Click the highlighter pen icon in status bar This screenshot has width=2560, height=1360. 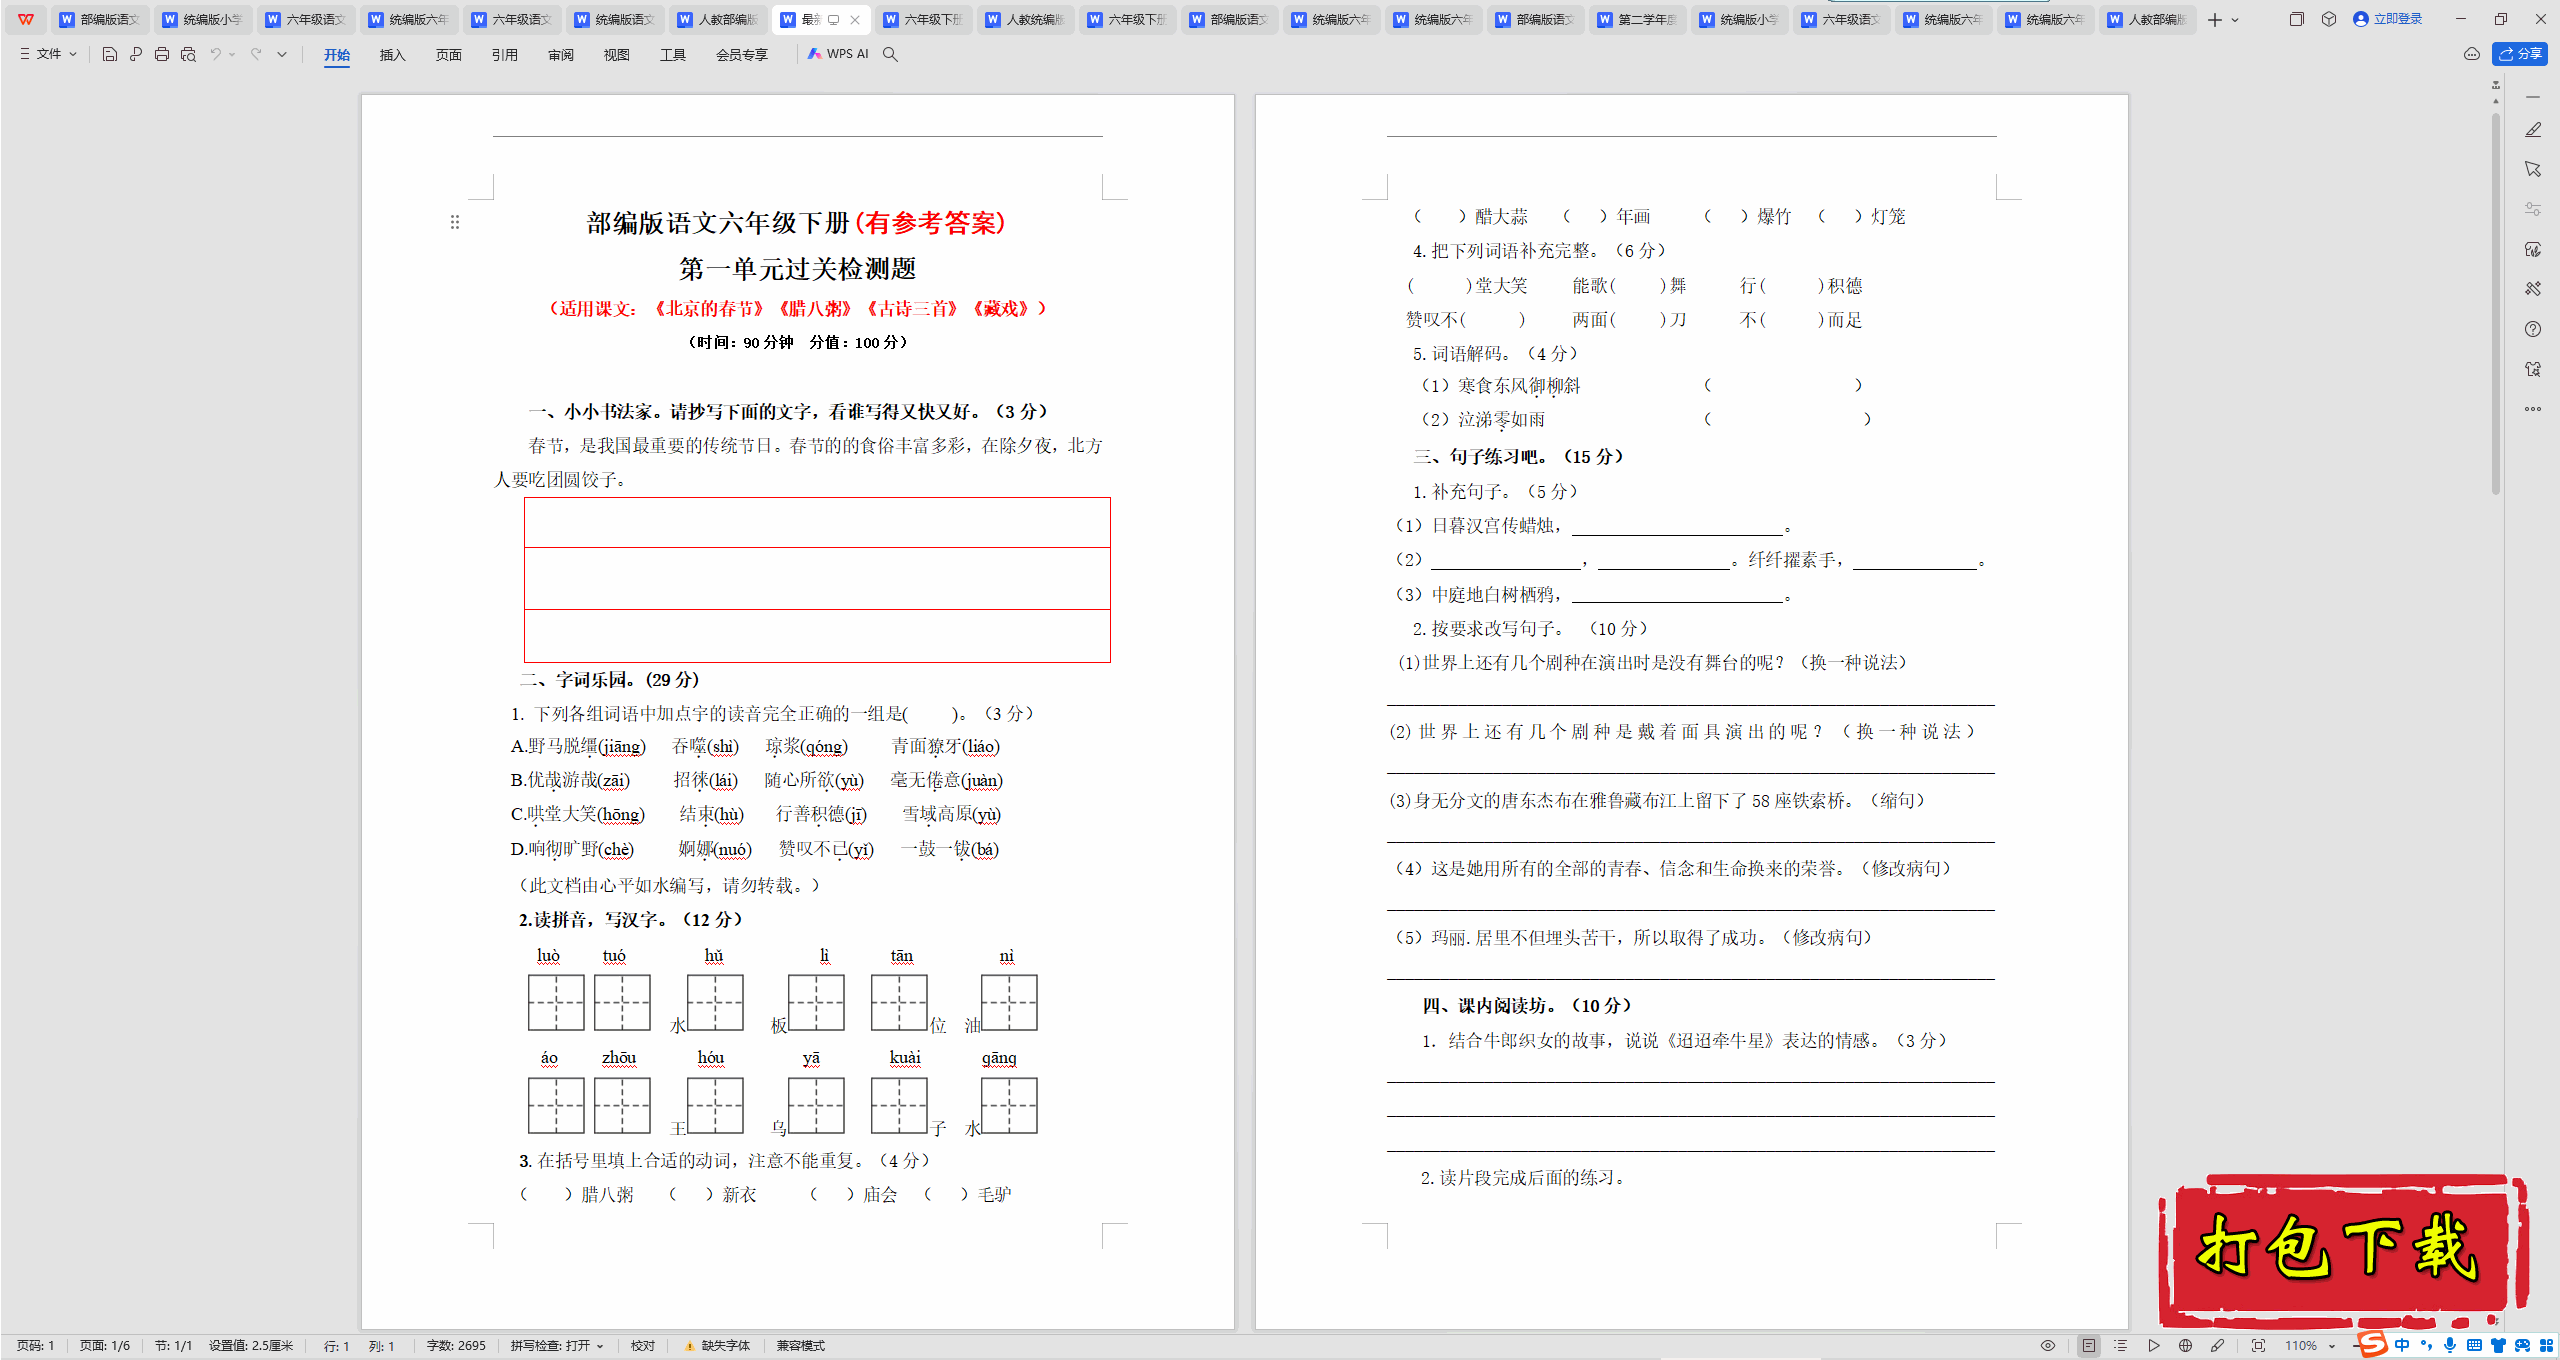[2218, 1346]
